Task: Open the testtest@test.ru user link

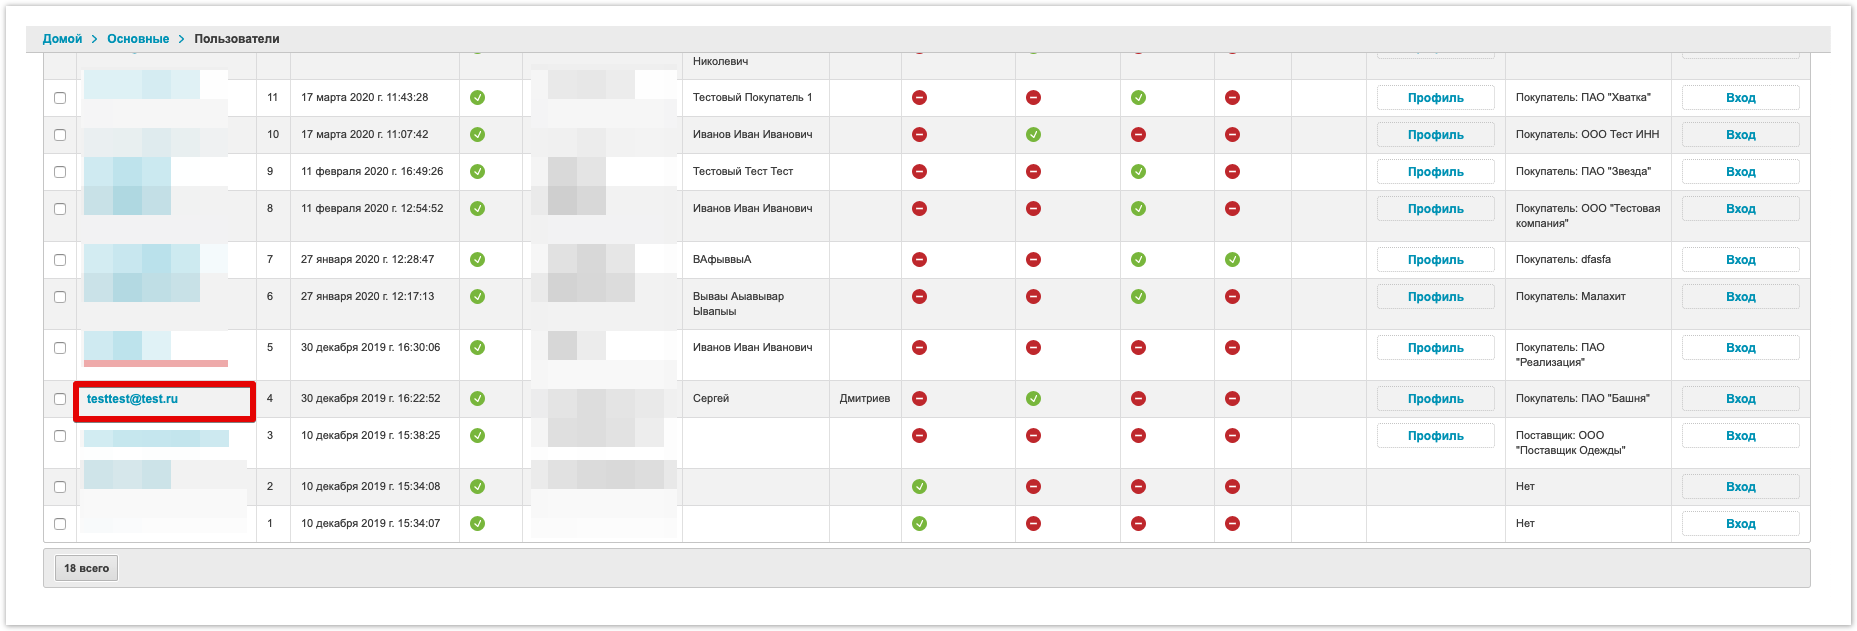Action: coord(132,399)
